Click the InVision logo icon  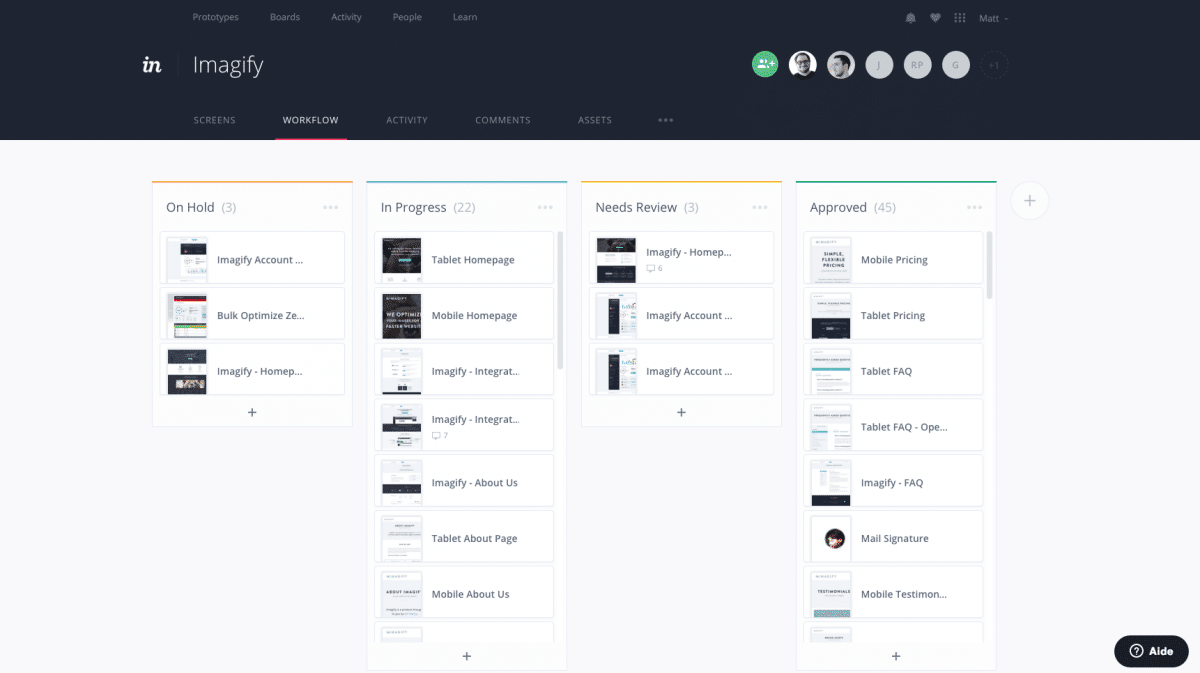tap(152, 65)
